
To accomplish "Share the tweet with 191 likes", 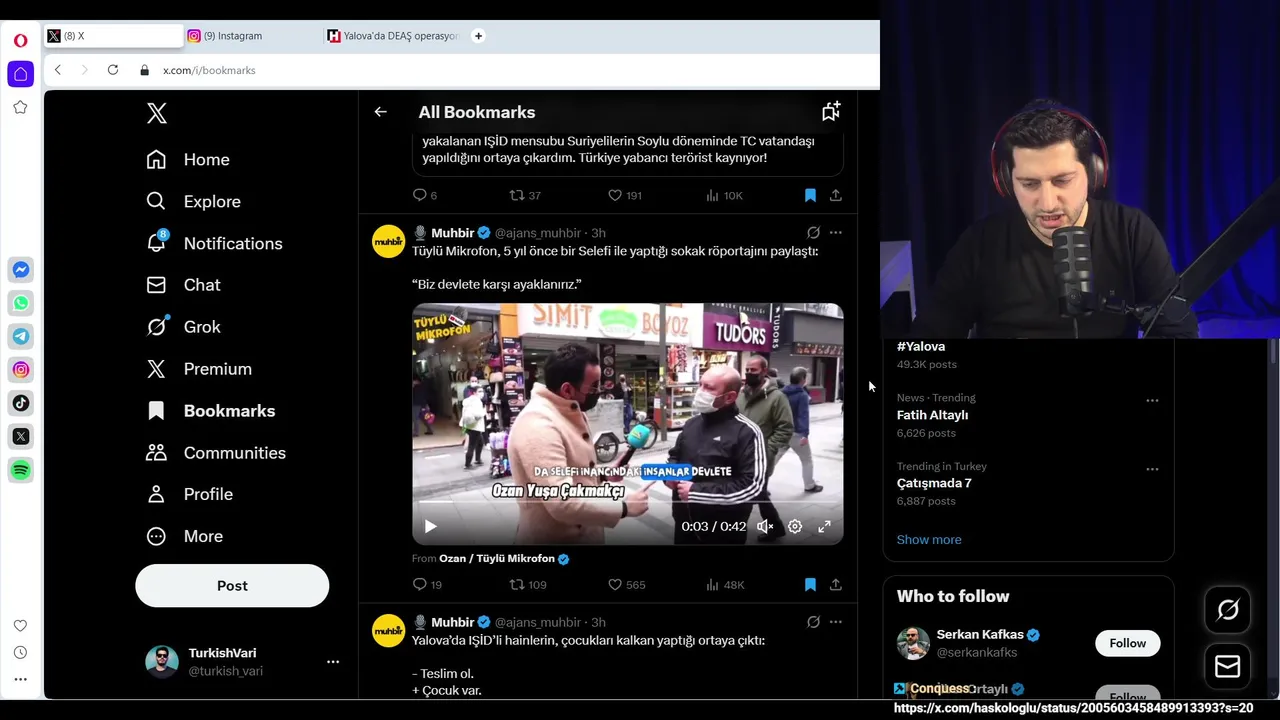I will point(836,195).
